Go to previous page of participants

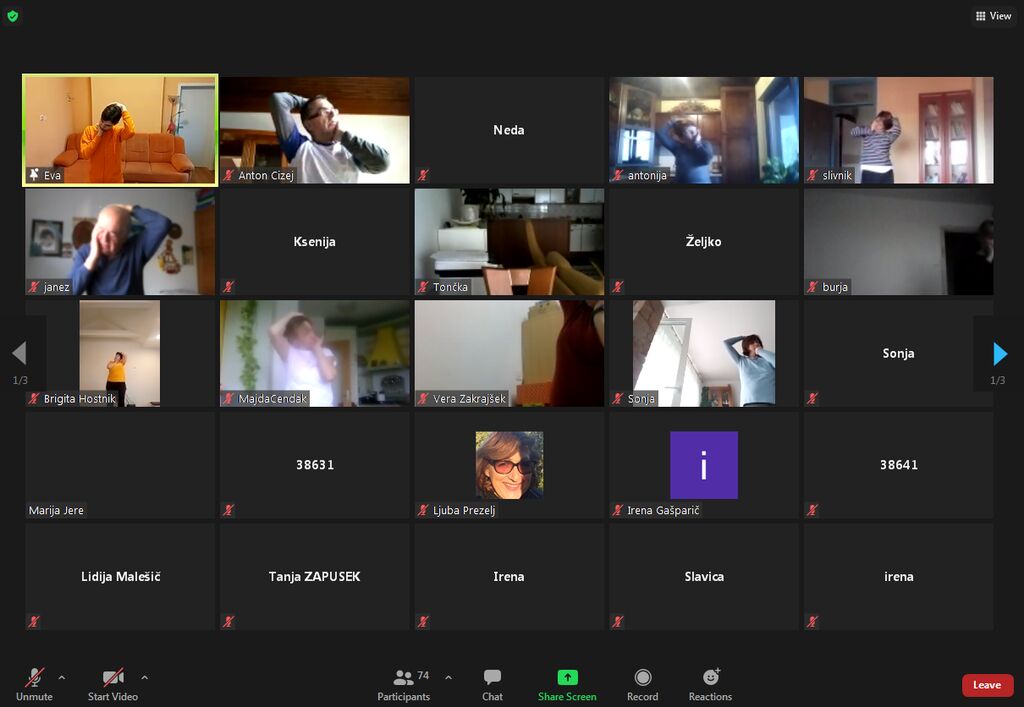click(x=19, y=353)
